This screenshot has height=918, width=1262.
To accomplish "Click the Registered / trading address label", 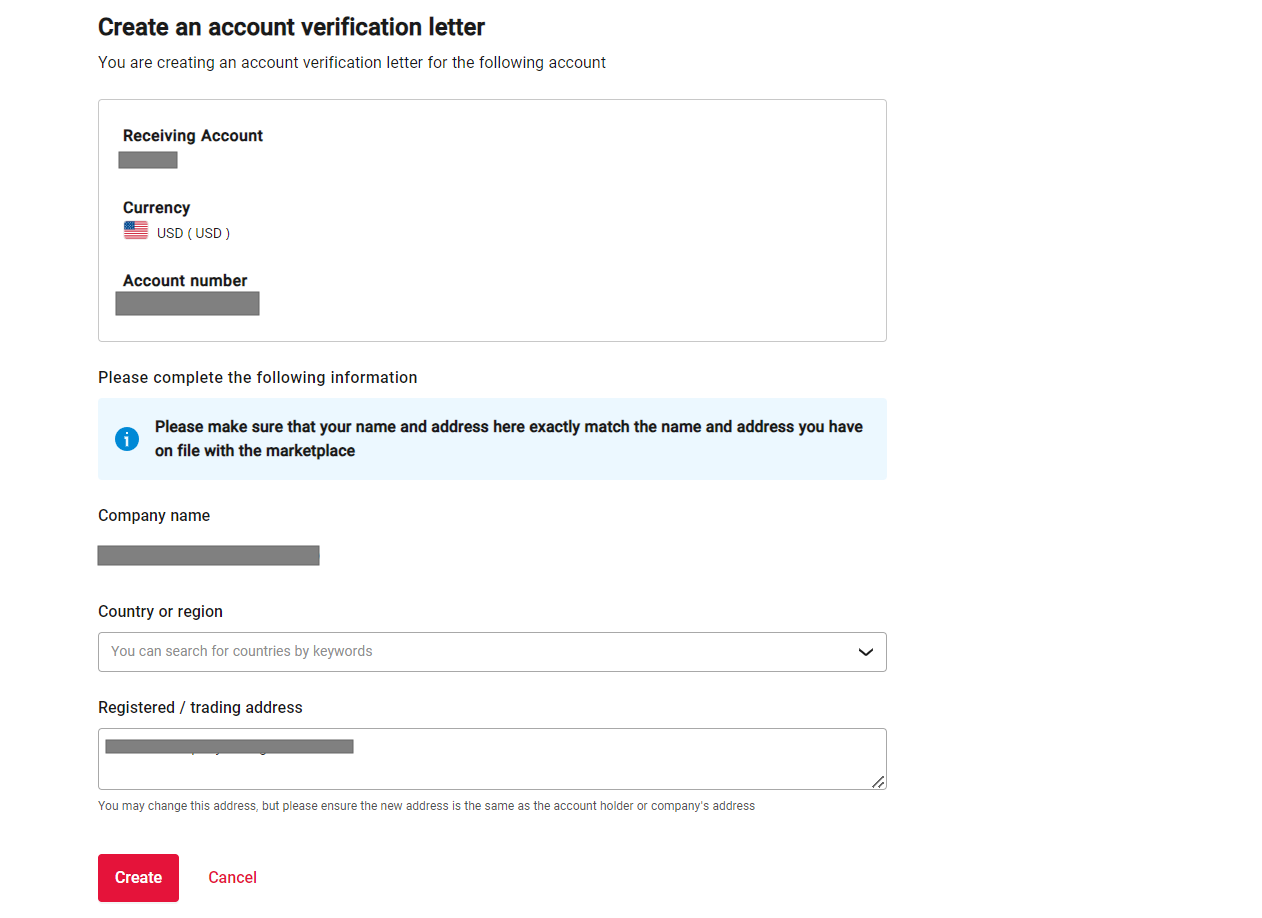I will [200, 708].
